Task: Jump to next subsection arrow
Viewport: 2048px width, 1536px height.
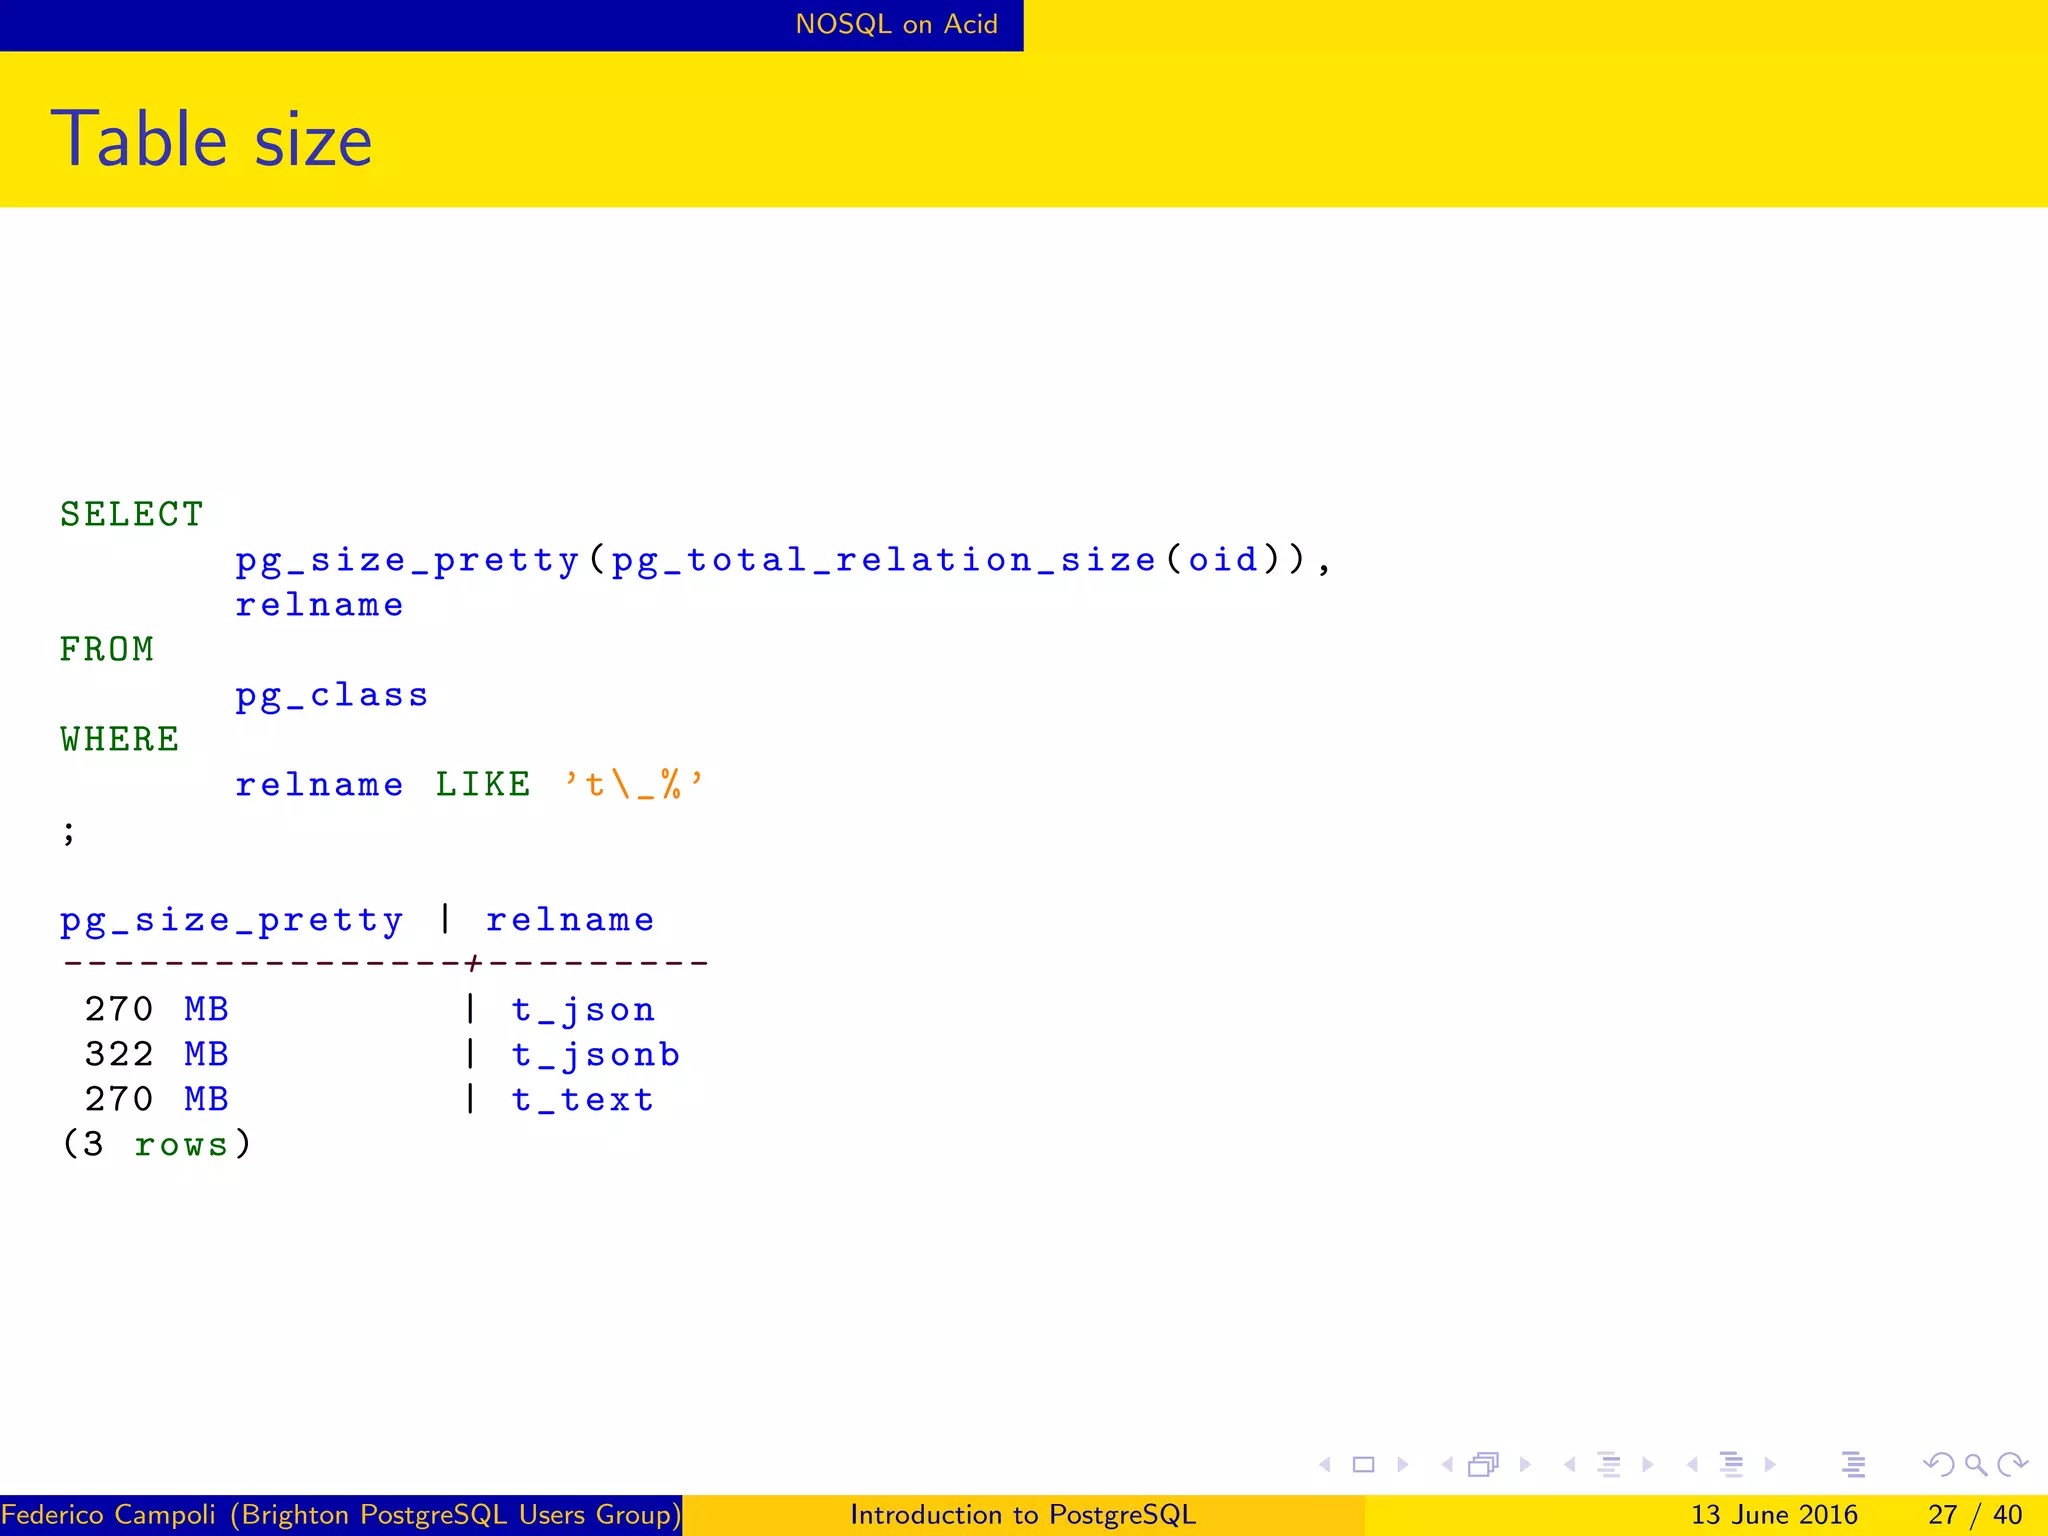Action: [1648, 1465]
